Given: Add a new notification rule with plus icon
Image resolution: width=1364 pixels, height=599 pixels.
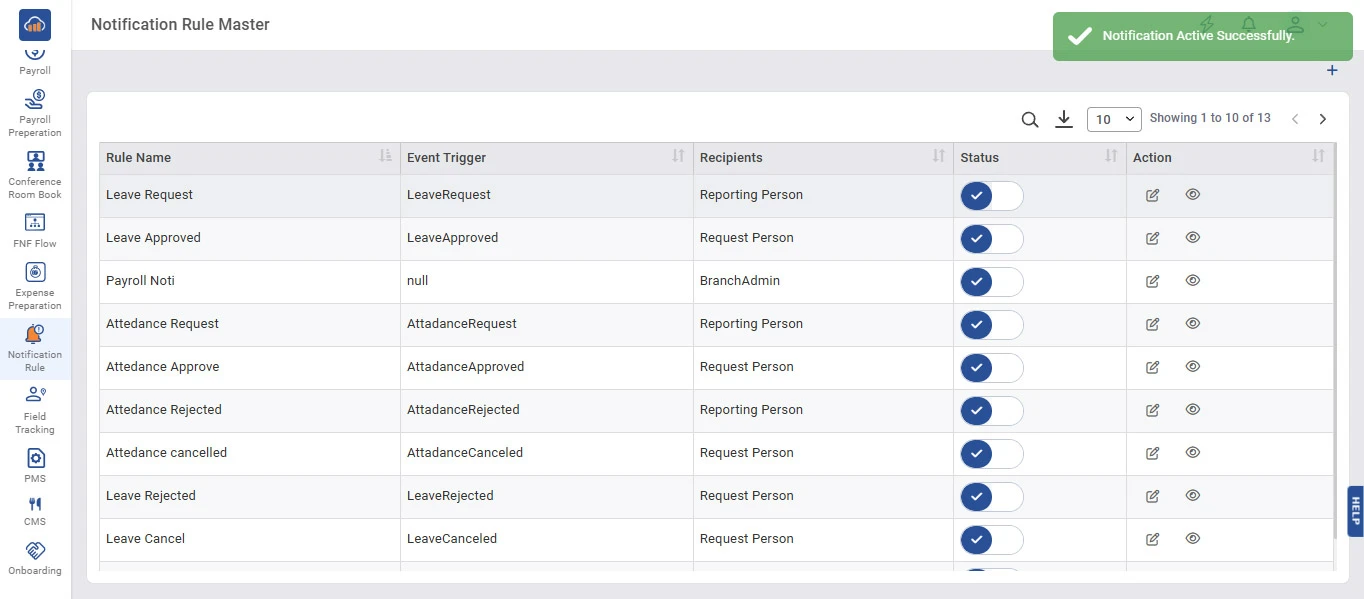Looking at the screenshot, I should point(1331,71).
